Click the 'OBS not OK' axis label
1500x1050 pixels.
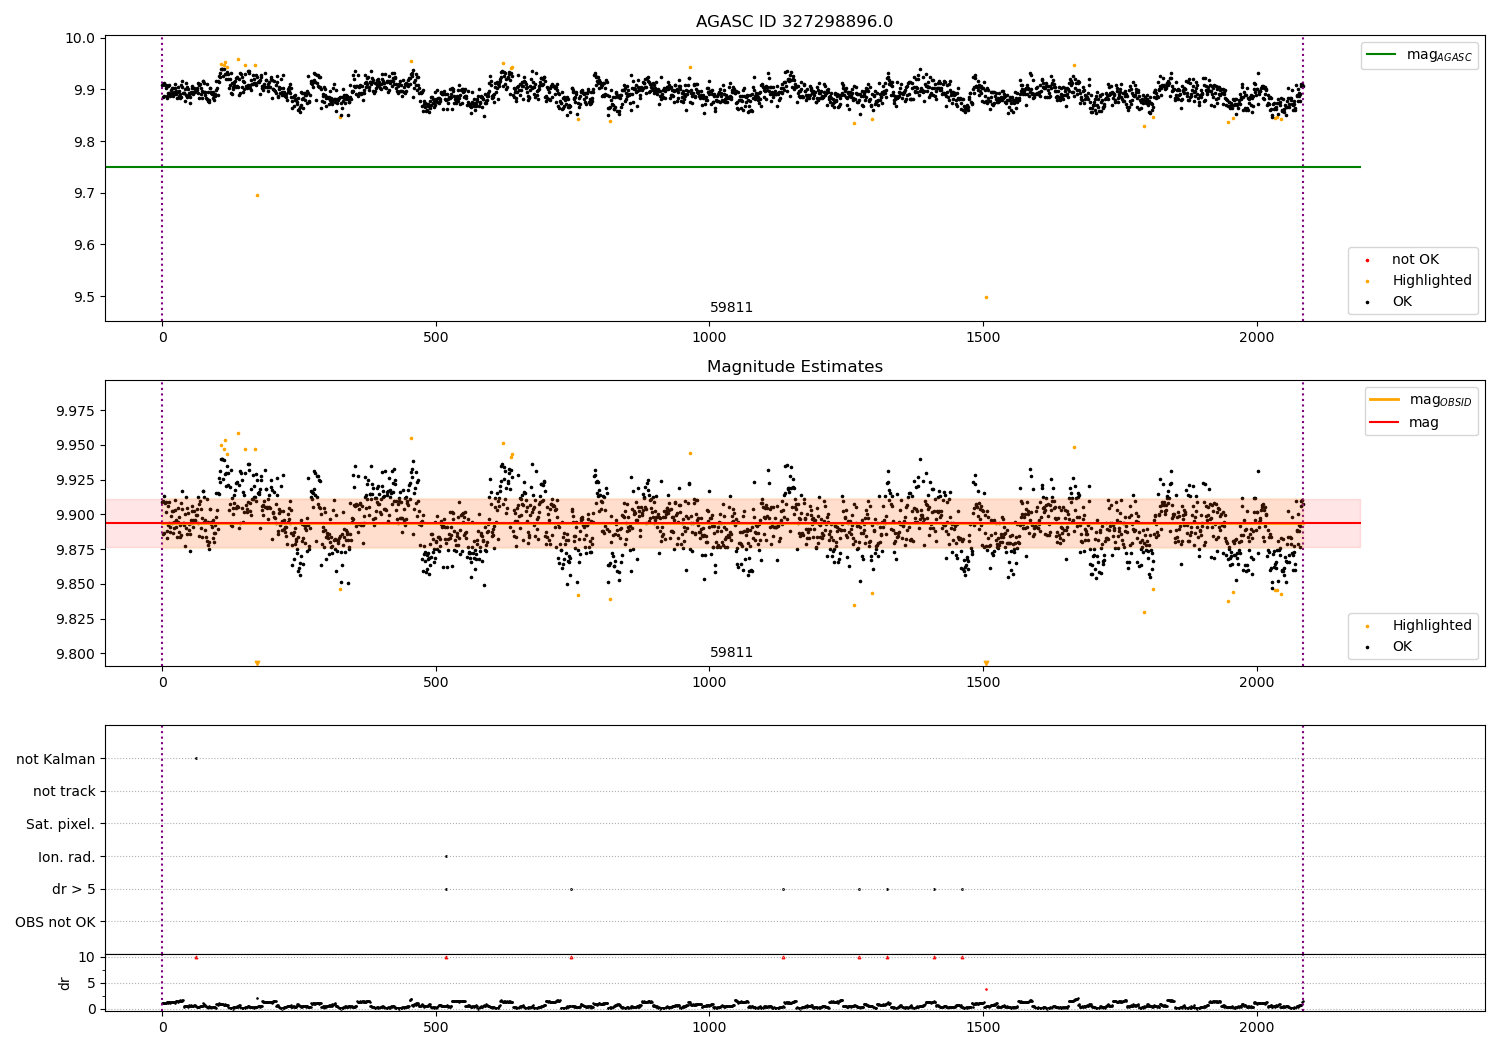56,922
